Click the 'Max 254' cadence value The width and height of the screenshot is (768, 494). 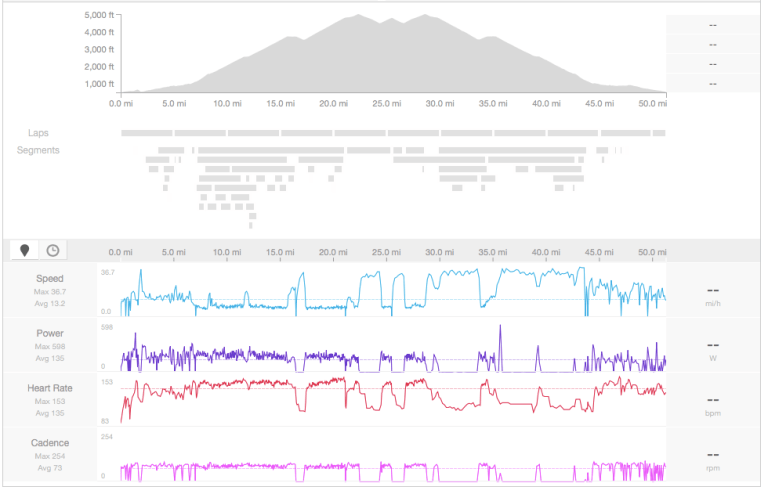[49, 456]
